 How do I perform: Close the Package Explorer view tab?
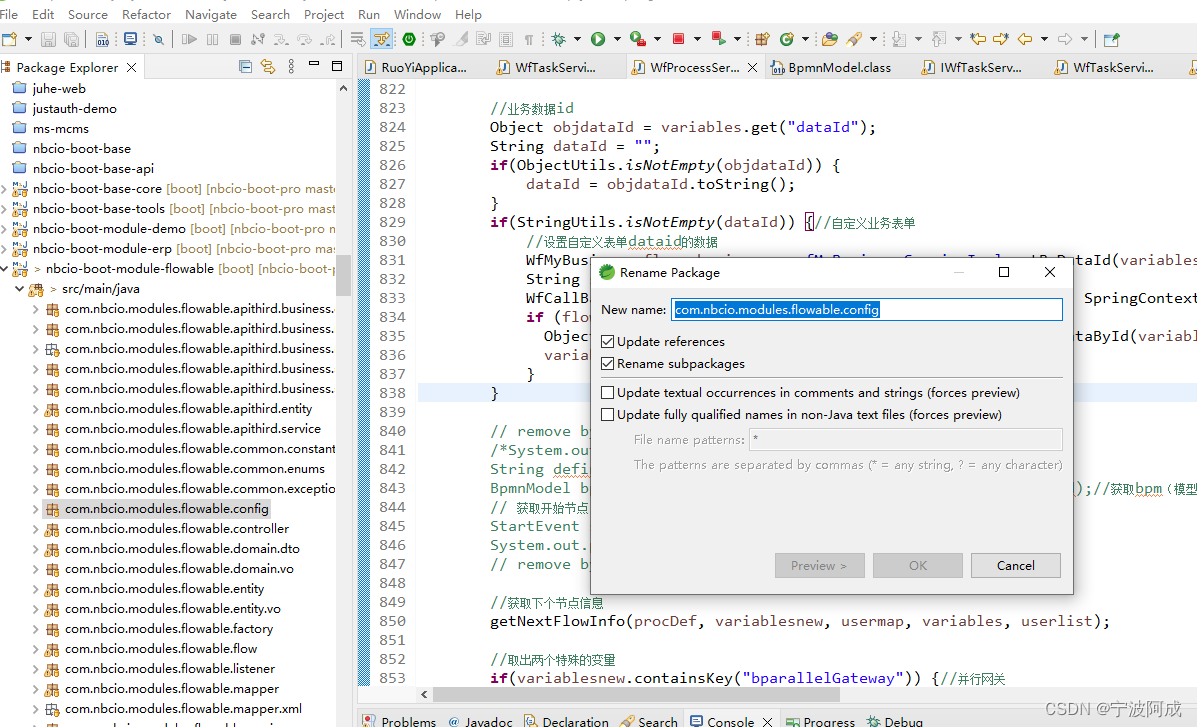coord(131,67)
